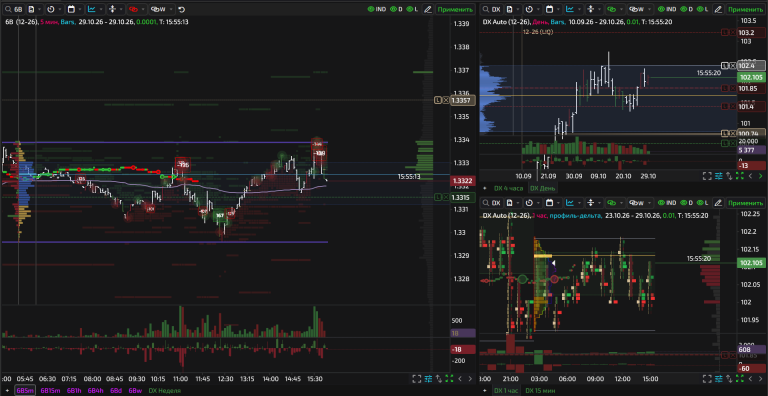Screen dimensions: 768x396
Task: Expand chart type dropdown arrow in 6B toolbar
Action: coord(100,9)
